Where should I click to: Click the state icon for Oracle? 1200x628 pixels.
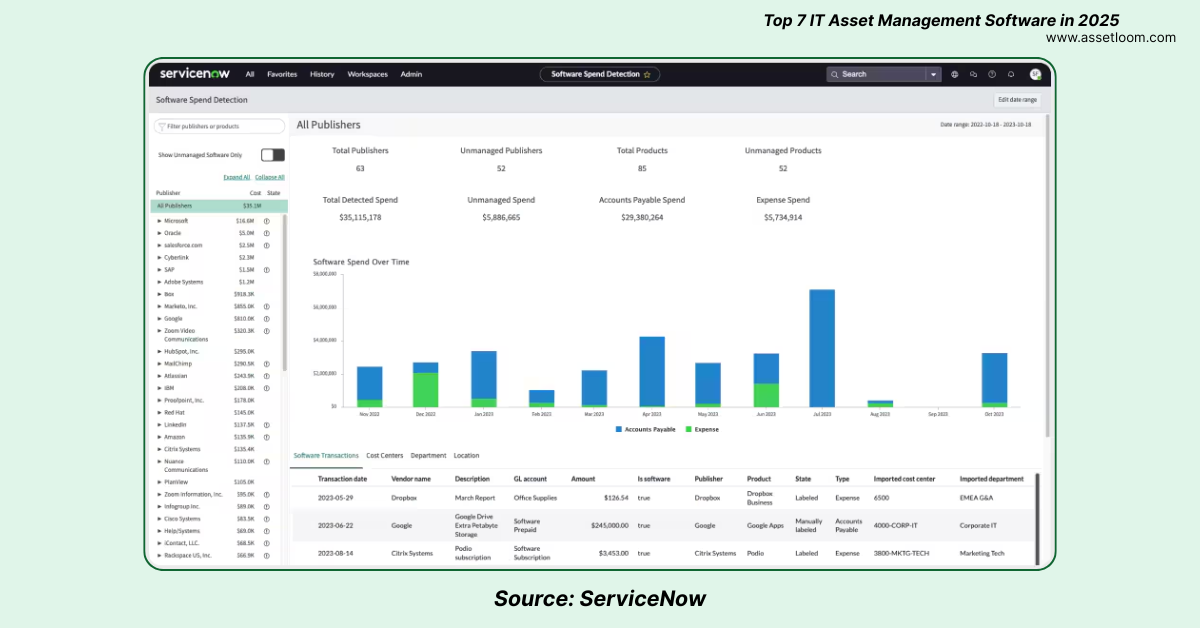click(267, 233)
